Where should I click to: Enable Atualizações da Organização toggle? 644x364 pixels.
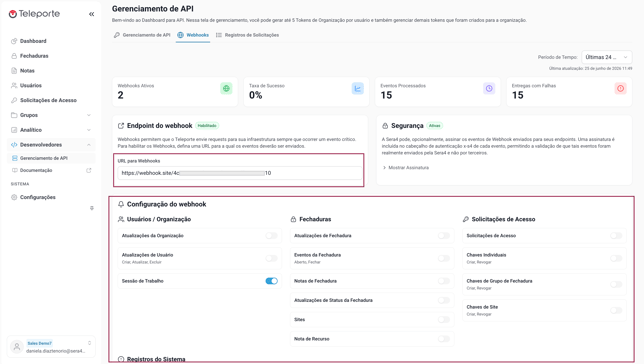point(271,236)
